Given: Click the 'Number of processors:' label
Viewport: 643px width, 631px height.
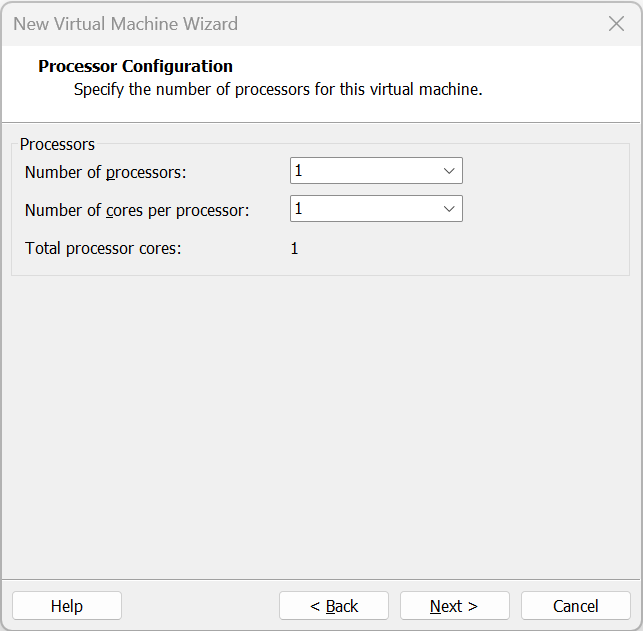Looking at the screenshot, I should tap(106, 172).
